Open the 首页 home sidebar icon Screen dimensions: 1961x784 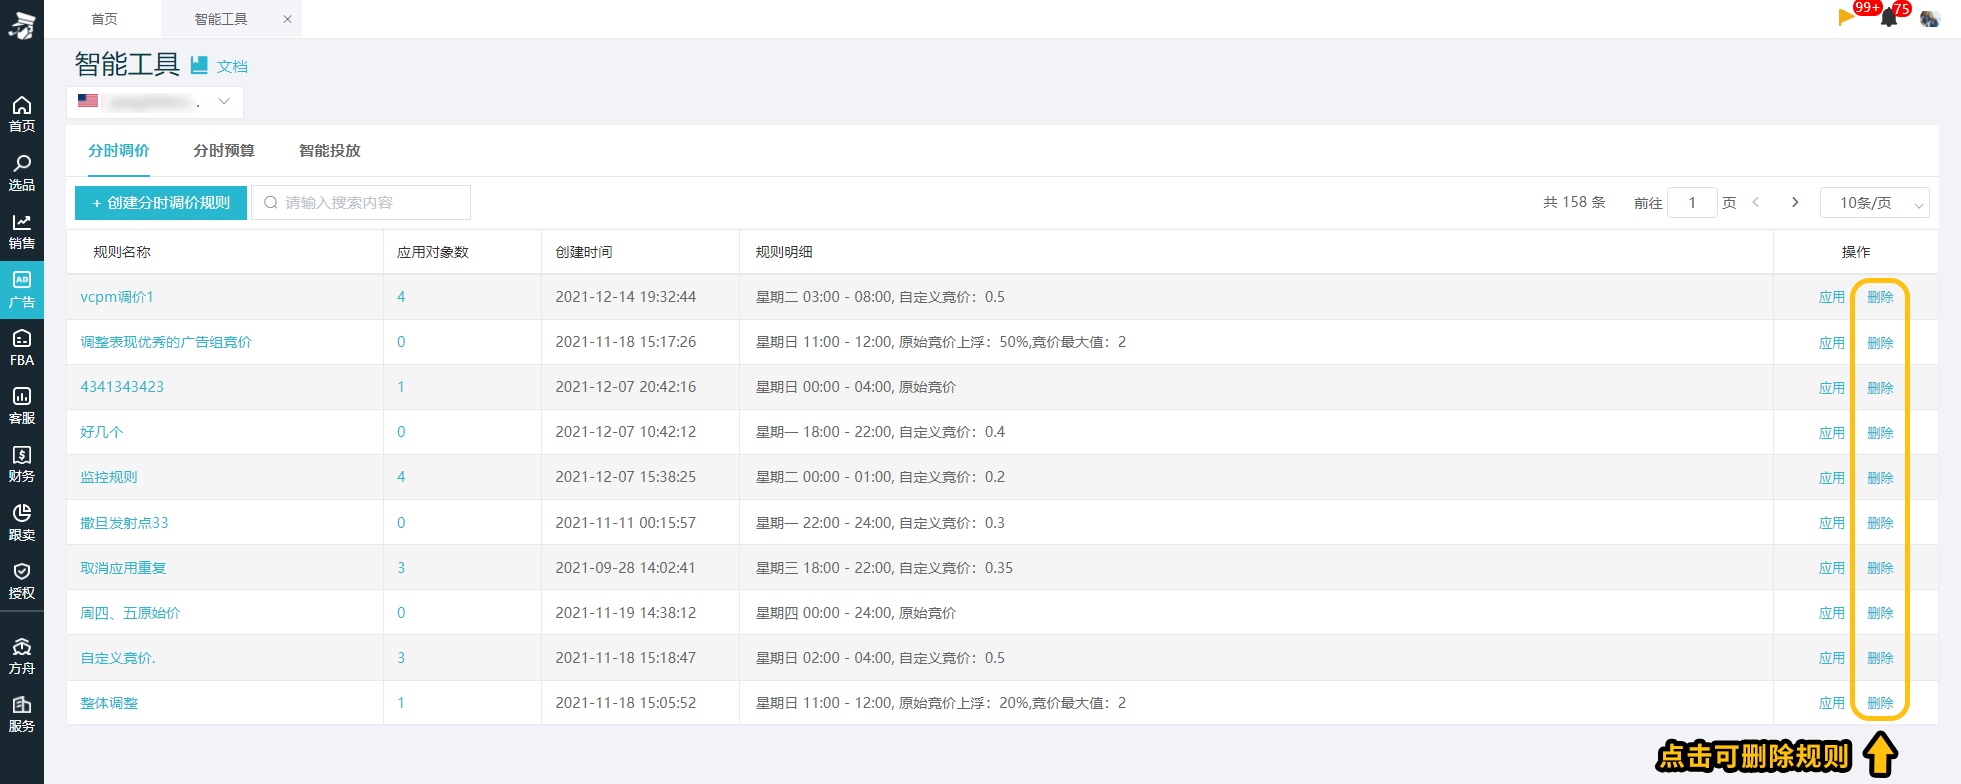(22, 114)
